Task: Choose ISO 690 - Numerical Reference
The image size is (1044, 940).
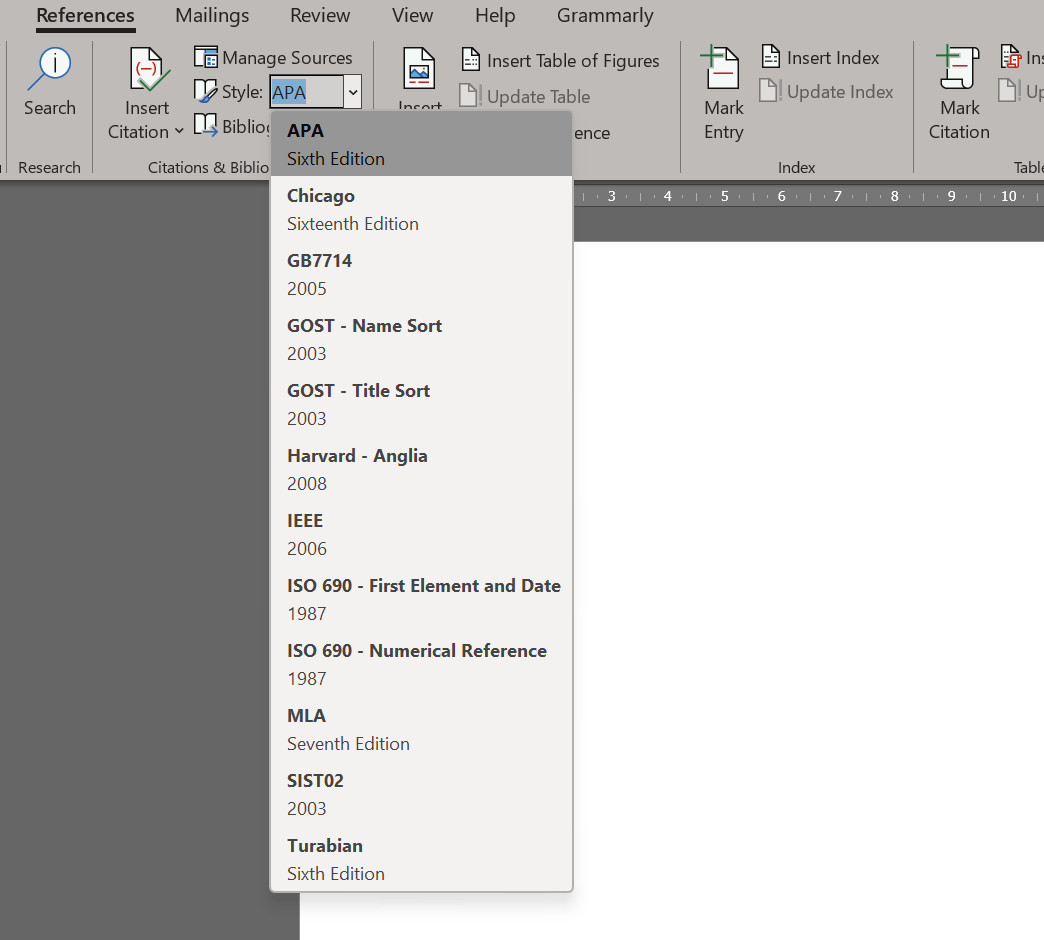Action: coord(421,664)
